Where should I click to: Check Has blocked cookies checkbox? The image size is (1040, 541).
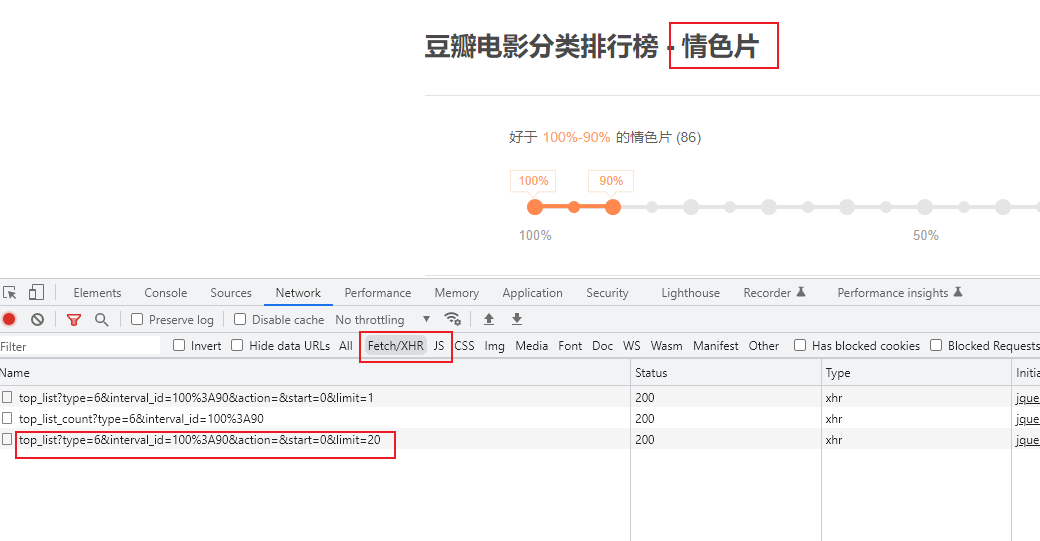800,345
